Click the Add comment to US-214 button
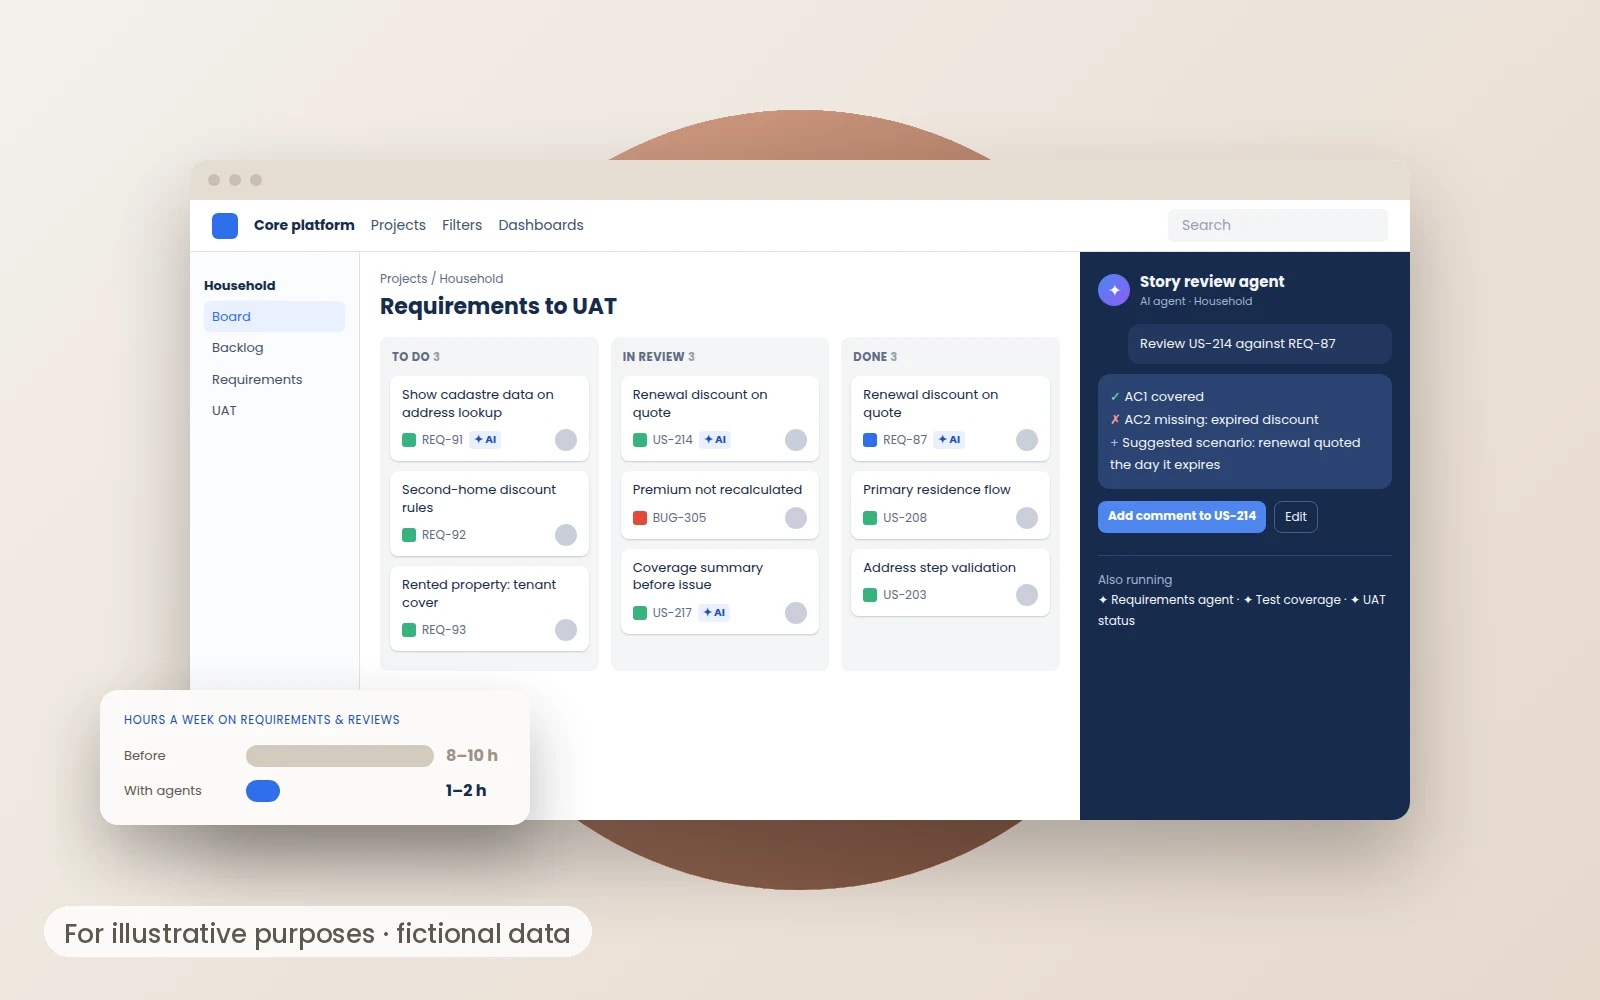This screenshot has height=1000, width=1600. coord(1182,517)
